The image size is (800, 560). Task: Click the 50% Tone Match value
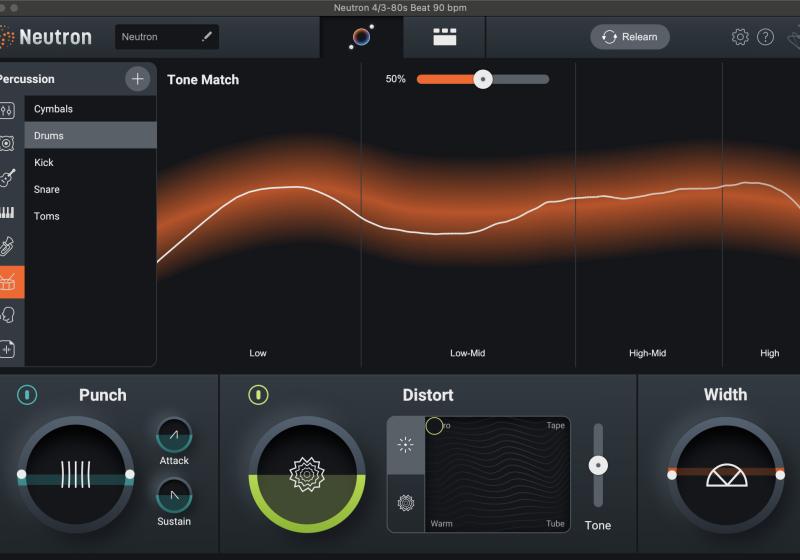[395, 79]
